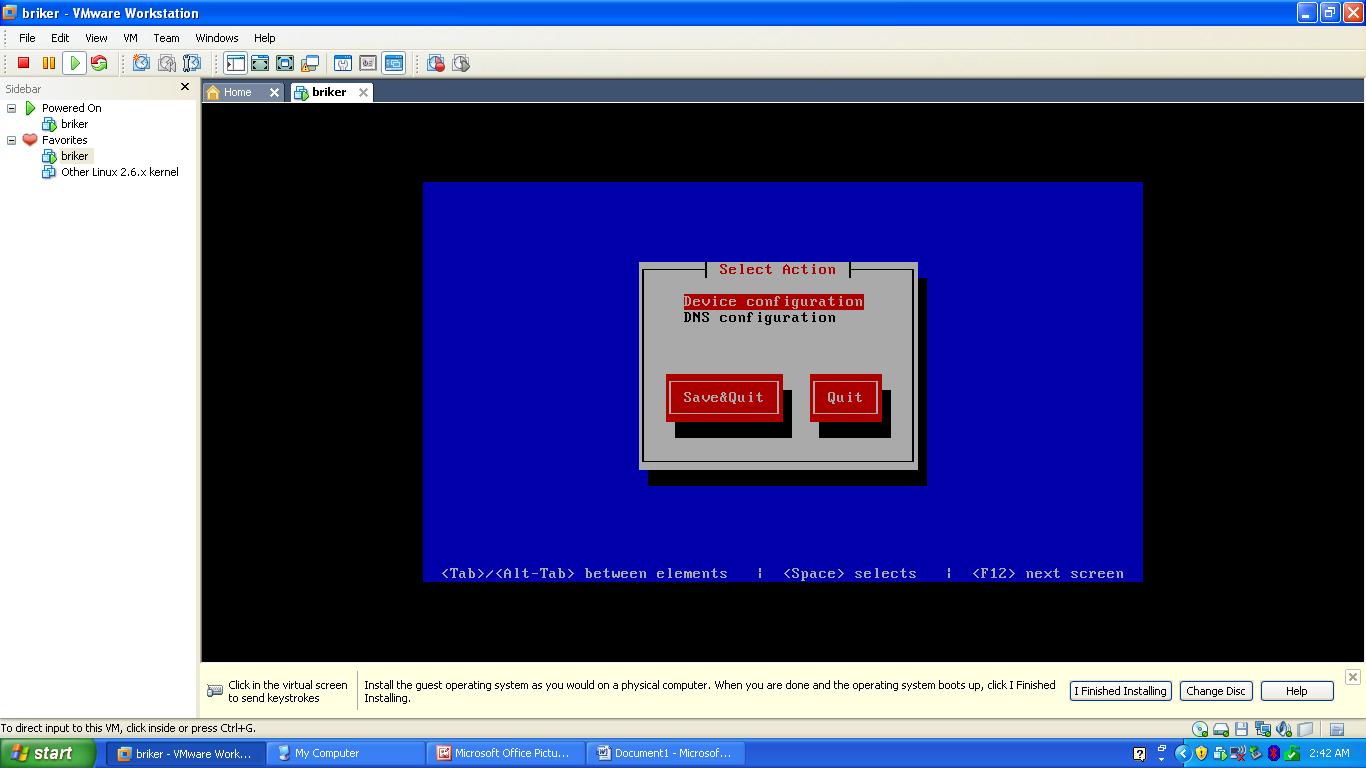Close the Sidebar panel
1366x768 pixels.
(x=184, y=87)
